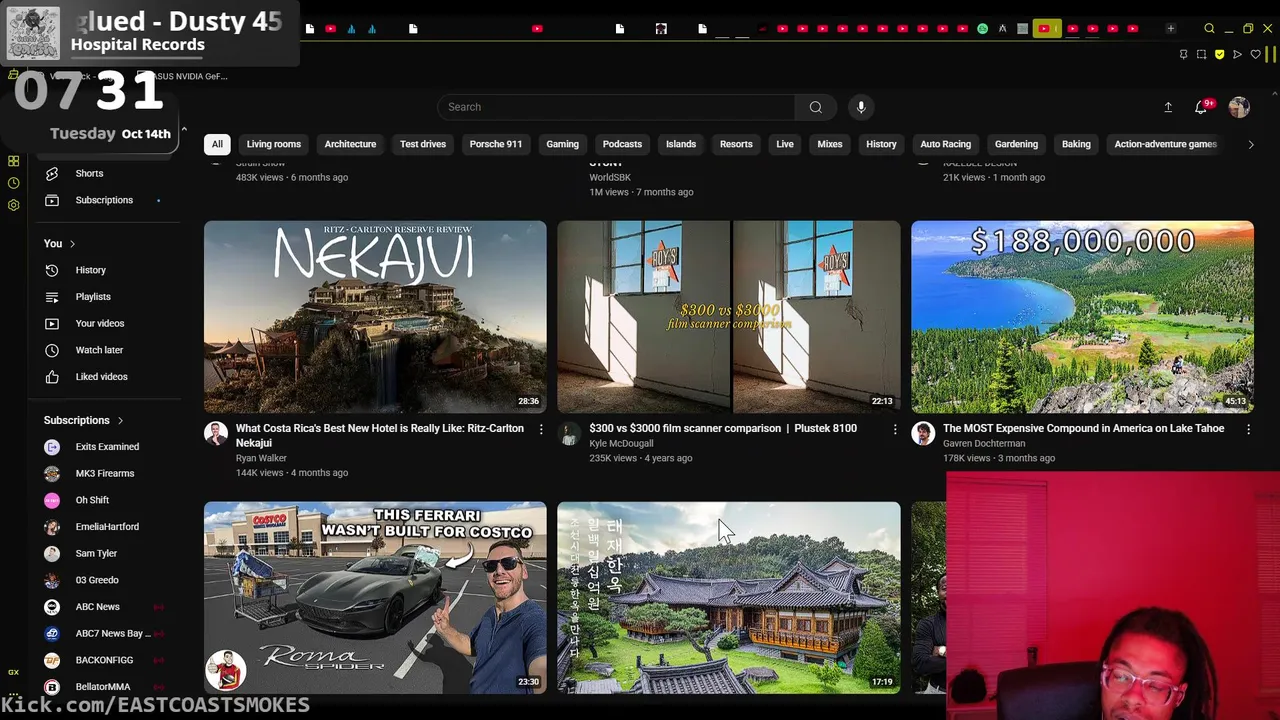The height and width of the screenshot is (720, 1280).
Task: Open more options for the Ritz-Carlton Nekajui video
Action: [x=541, y=429]
